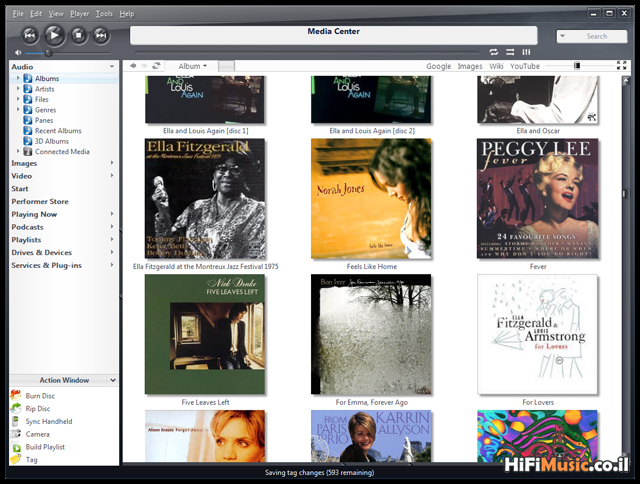Select the Panes icon in tree
The image size is (640, 484).
[28, 120]
